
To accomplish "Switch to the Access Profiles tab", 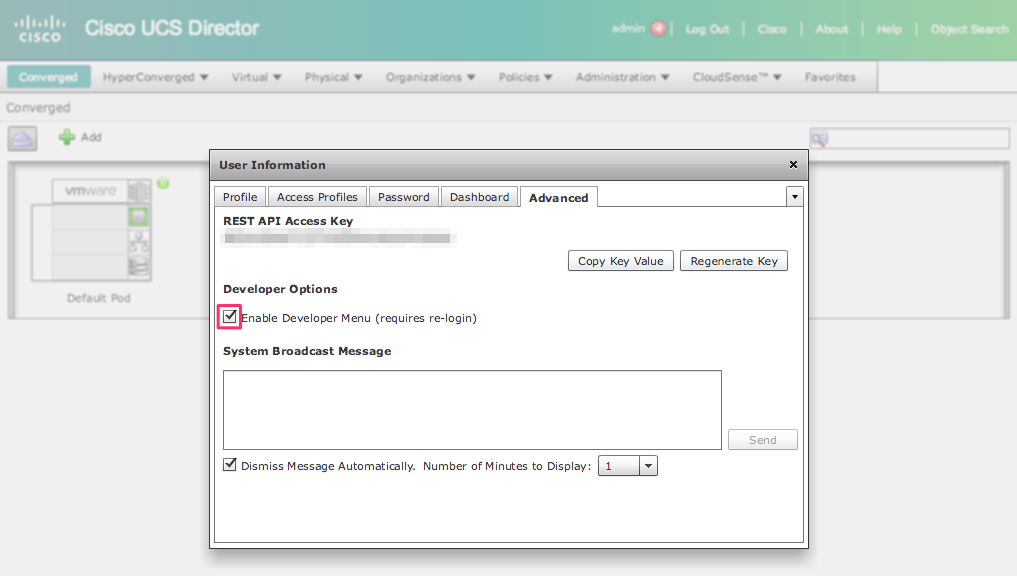I will pos(317,197).
